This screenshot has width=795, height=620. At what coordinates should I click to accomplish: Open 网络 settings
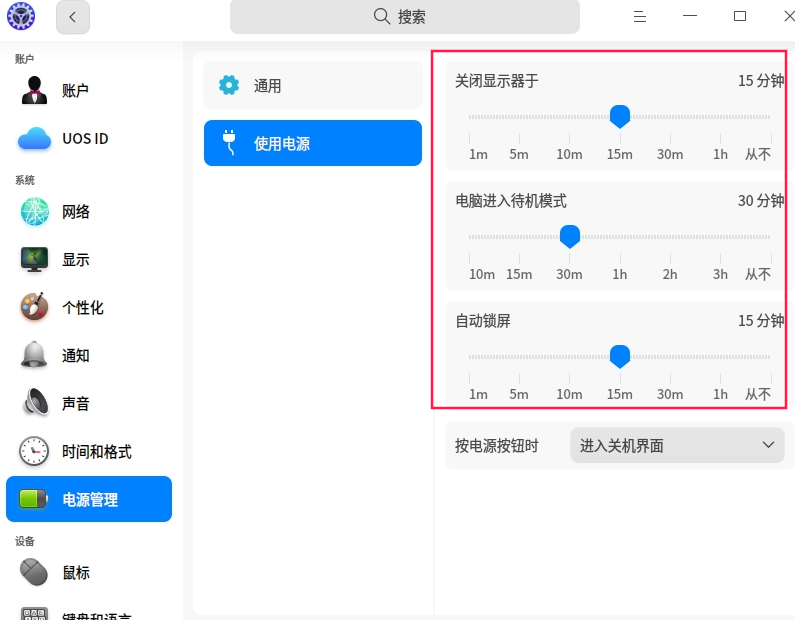pos(89,211)
